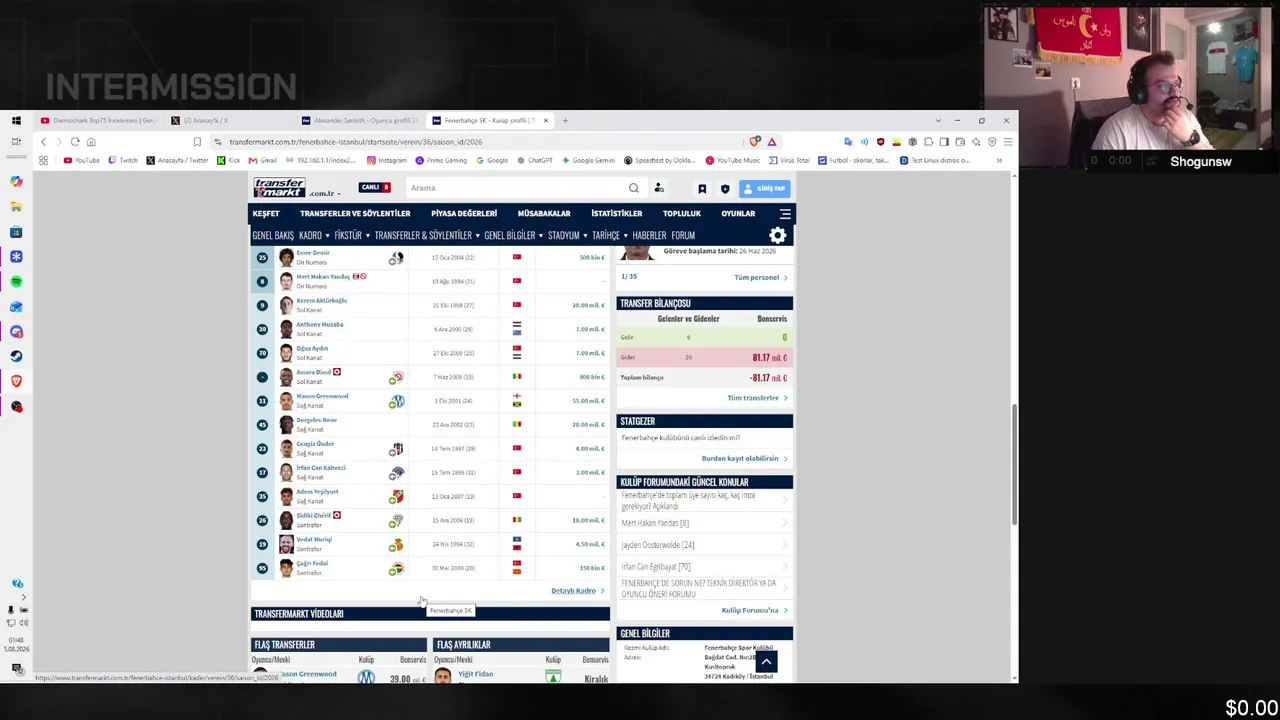
Task: Open the Twitch bookmark
Action: 123,160
